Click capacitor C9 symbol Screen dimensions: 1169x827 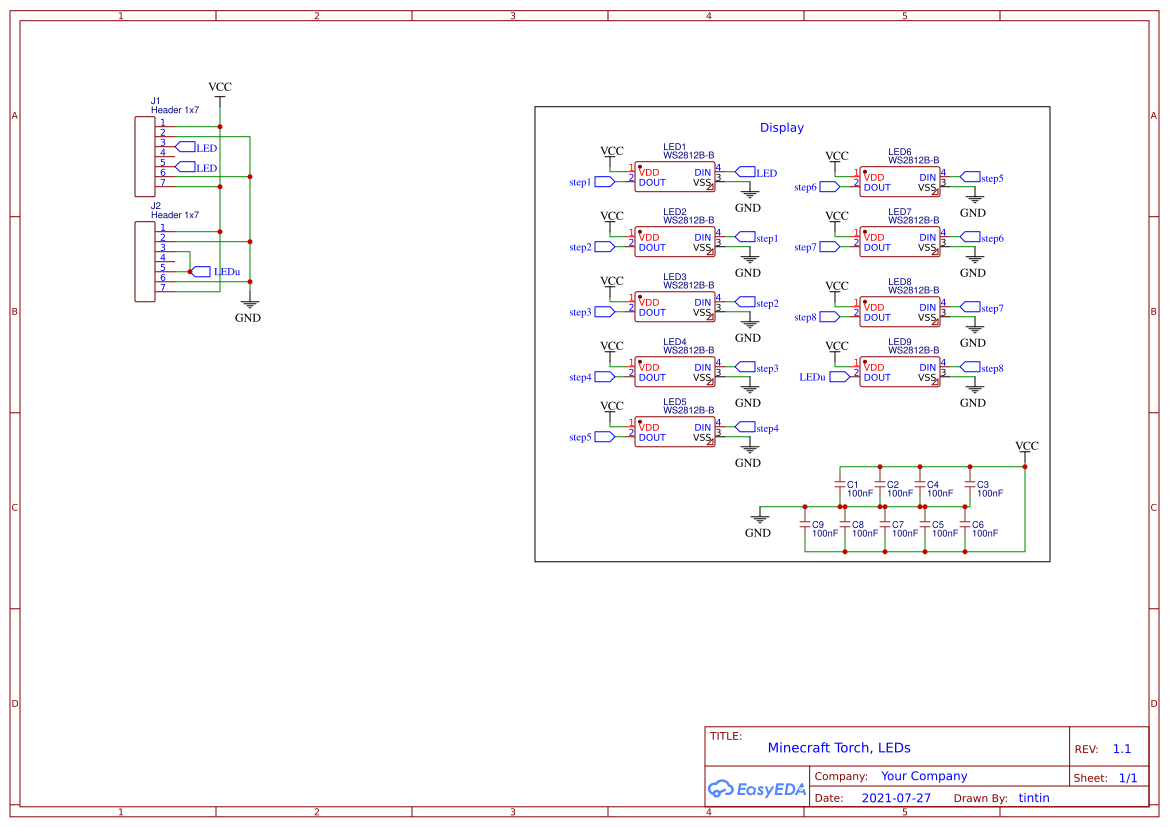pyautogui.click(x=805, y=526)
